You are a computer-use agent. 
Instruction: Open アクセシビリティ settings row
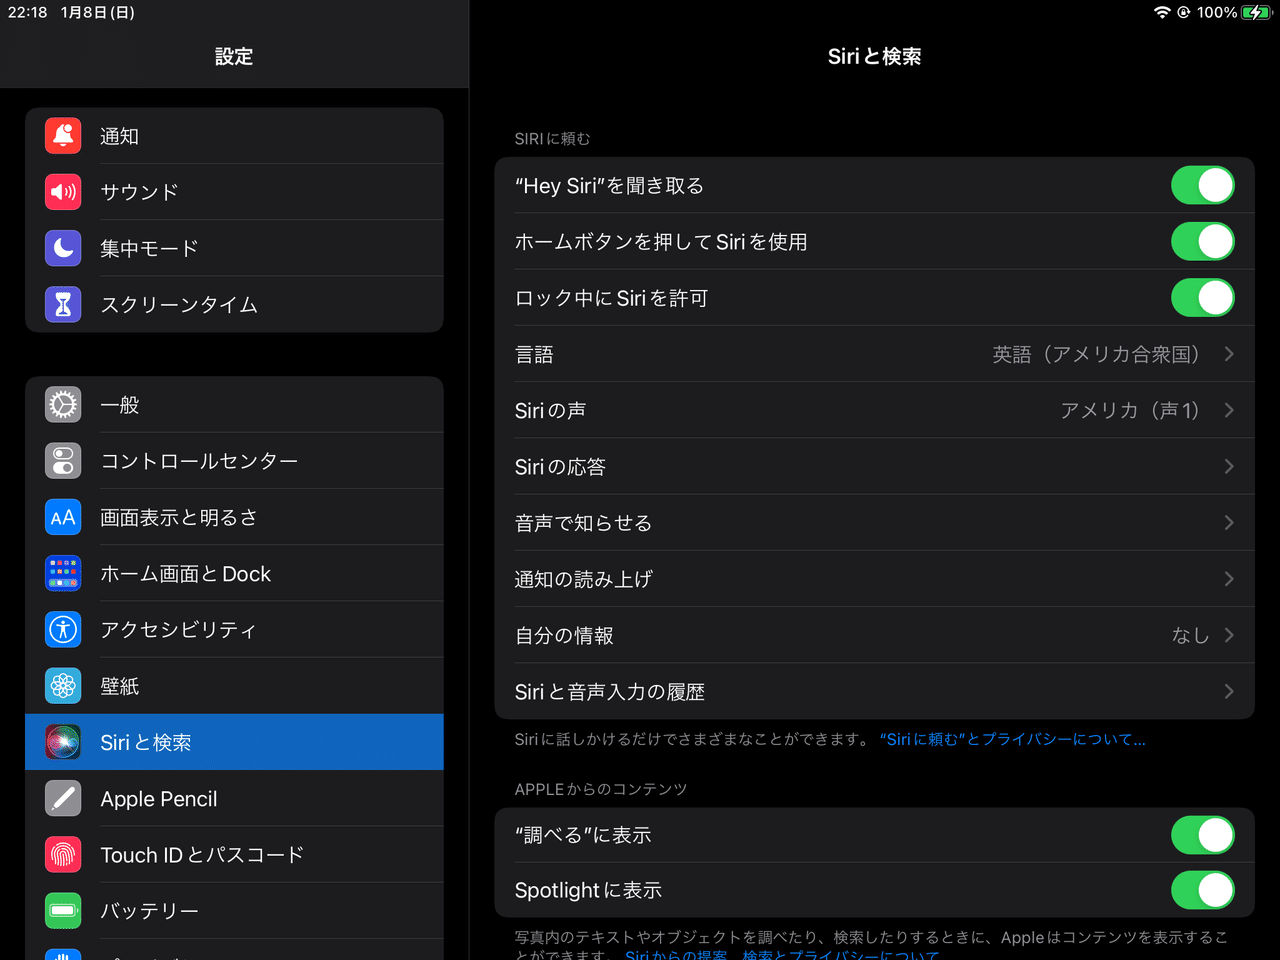click(234, 630)
